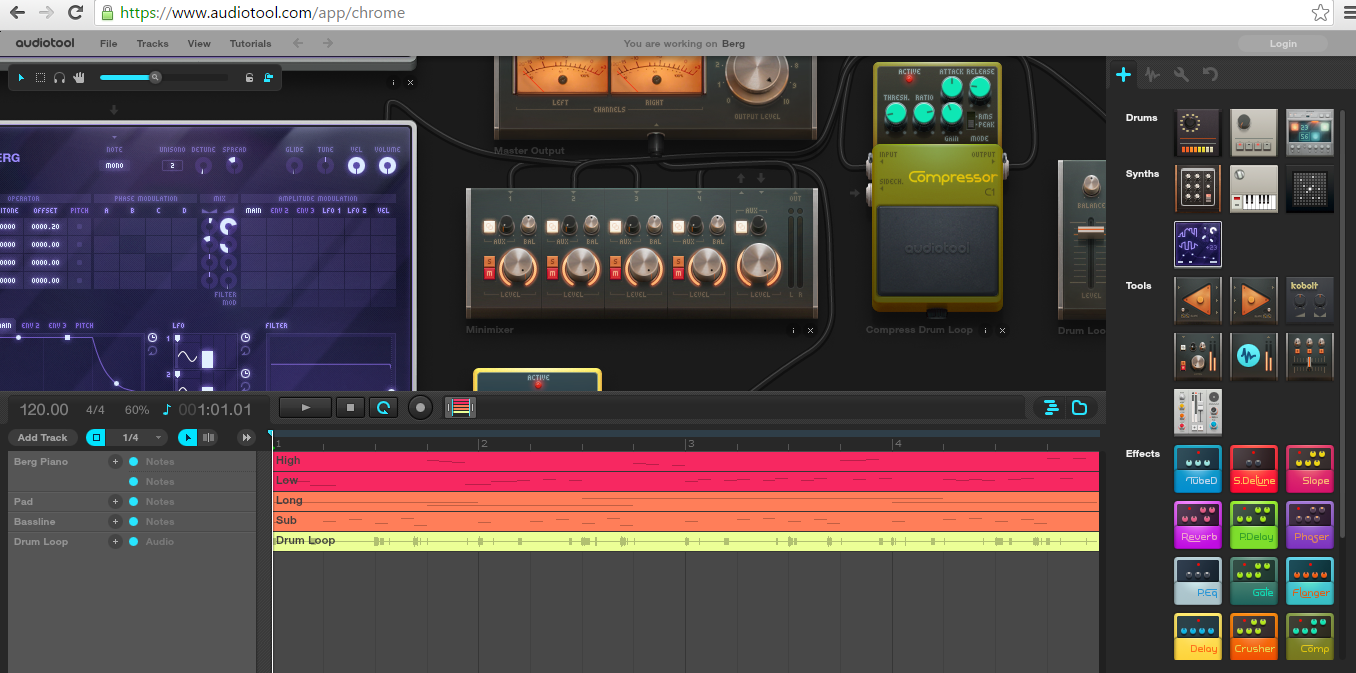1356x673 pixels.
Task: Select the timeline arrow edit tool
Action: click(187, 437)
